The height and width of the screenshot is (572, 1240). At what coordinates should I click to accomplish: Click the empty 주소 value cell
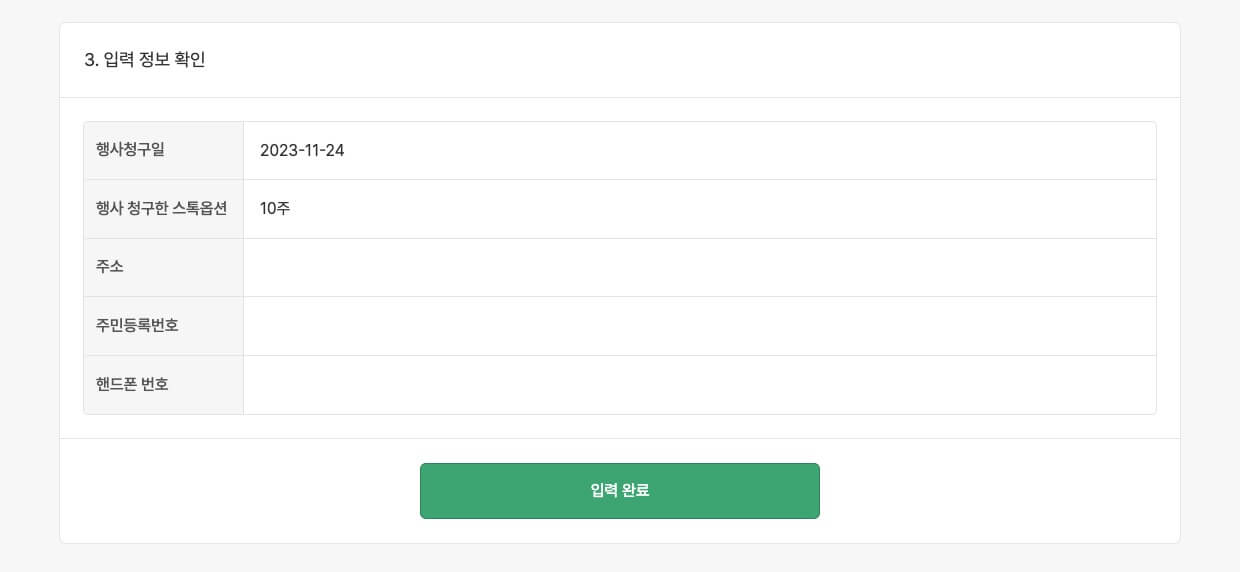point(699,267)
